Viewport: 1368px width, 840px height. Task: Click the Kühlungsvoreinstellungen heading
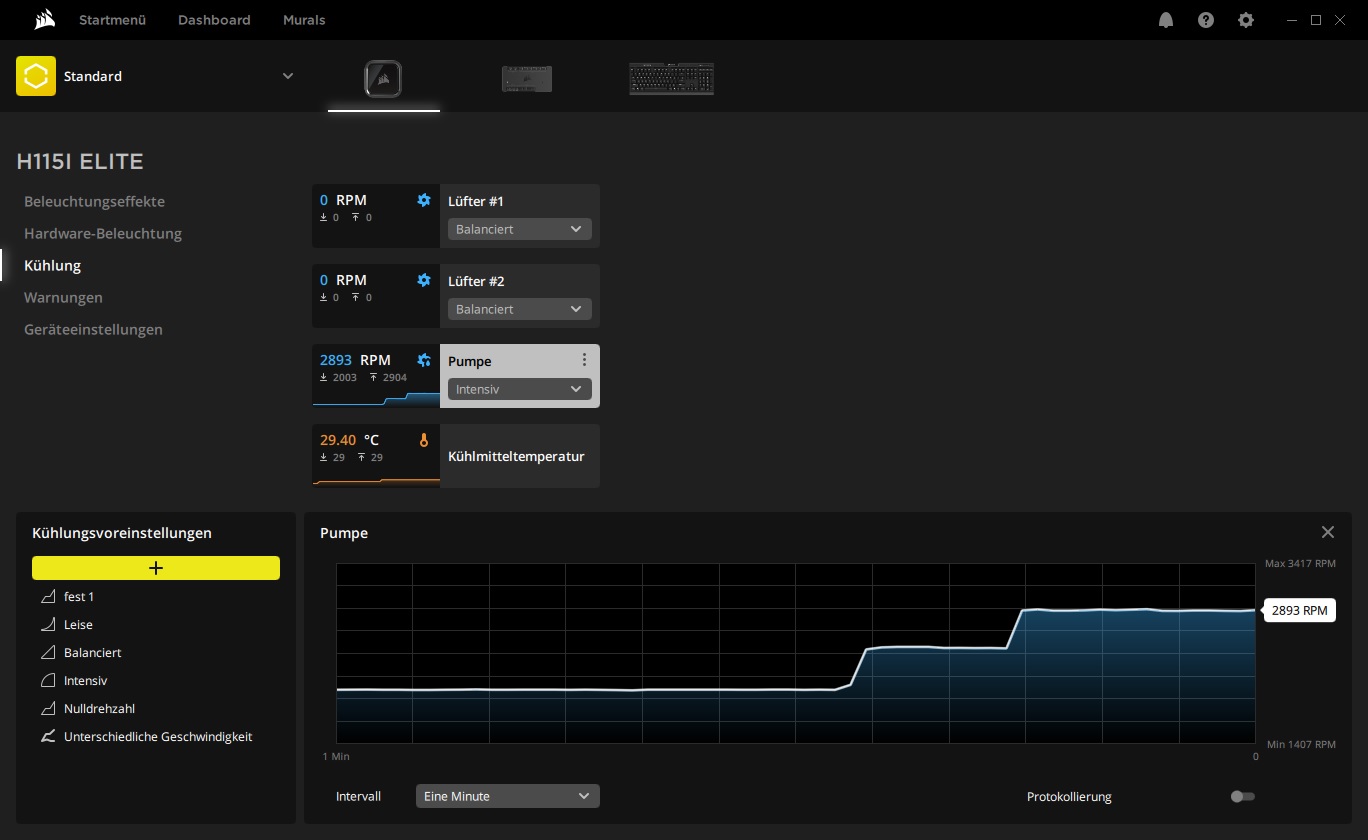(x=122, y=533)
